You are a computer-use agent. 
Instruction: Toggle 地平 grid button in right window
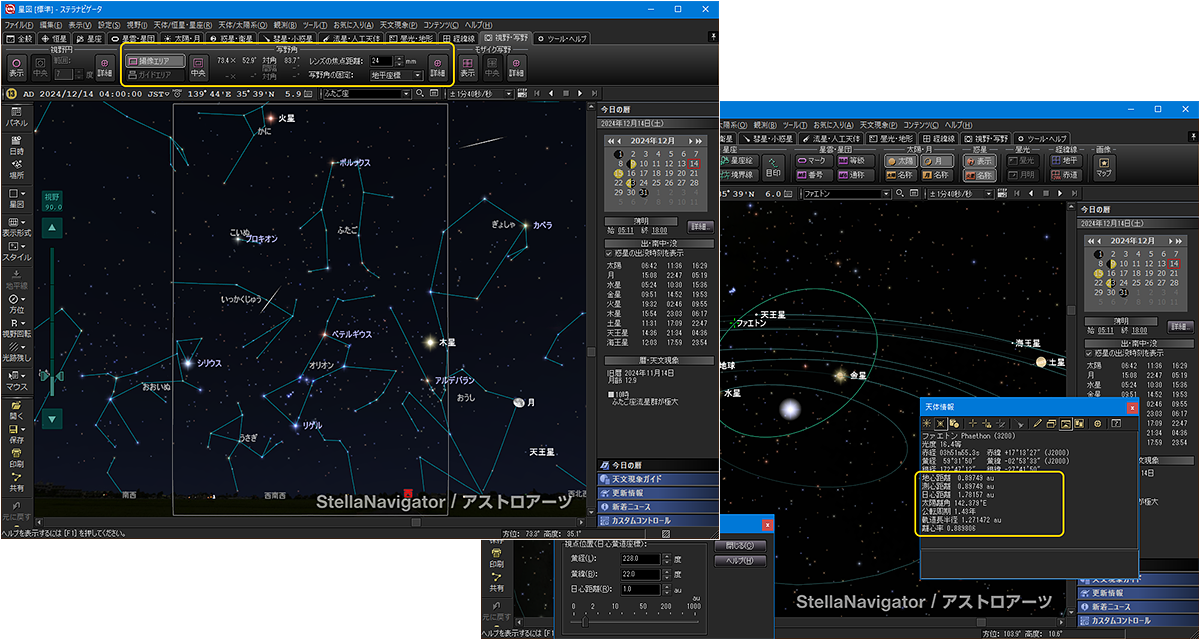point(1064,160)
